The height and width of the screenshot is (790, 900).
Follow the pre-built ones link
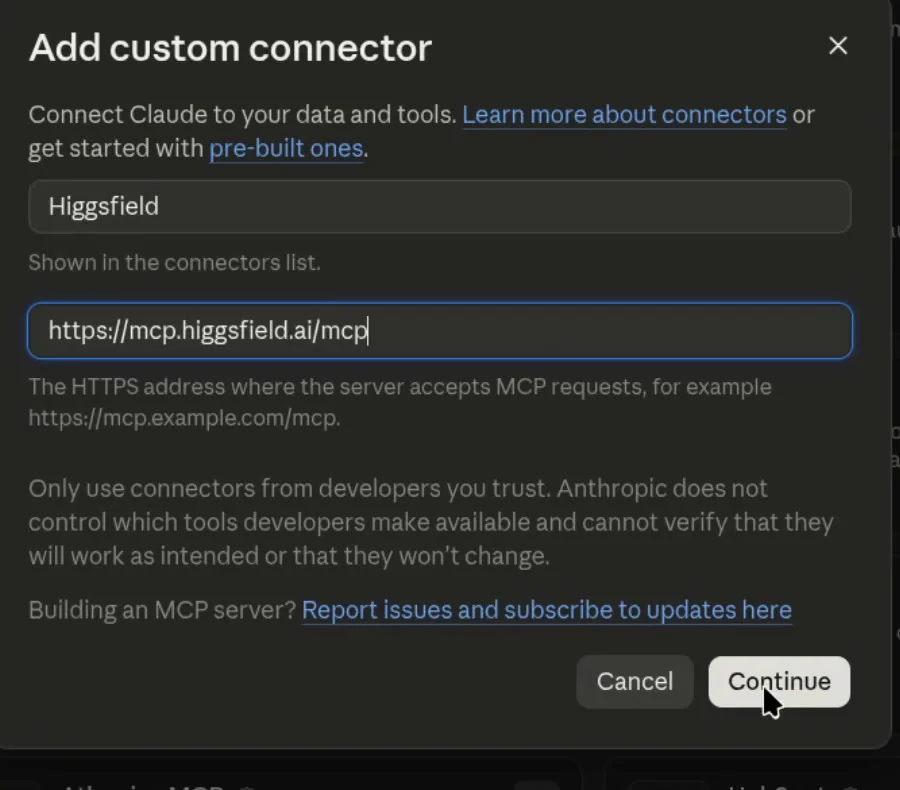[x=286, y=148]
